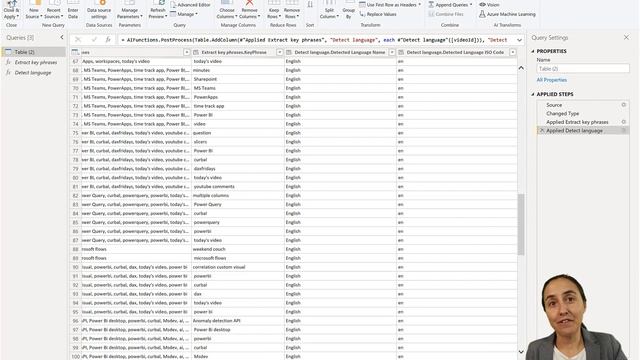The height and width of the screenshot is (360, 640).
Task: Click the Split Column button
Action: pyautogui.click(x=329, y=10)
